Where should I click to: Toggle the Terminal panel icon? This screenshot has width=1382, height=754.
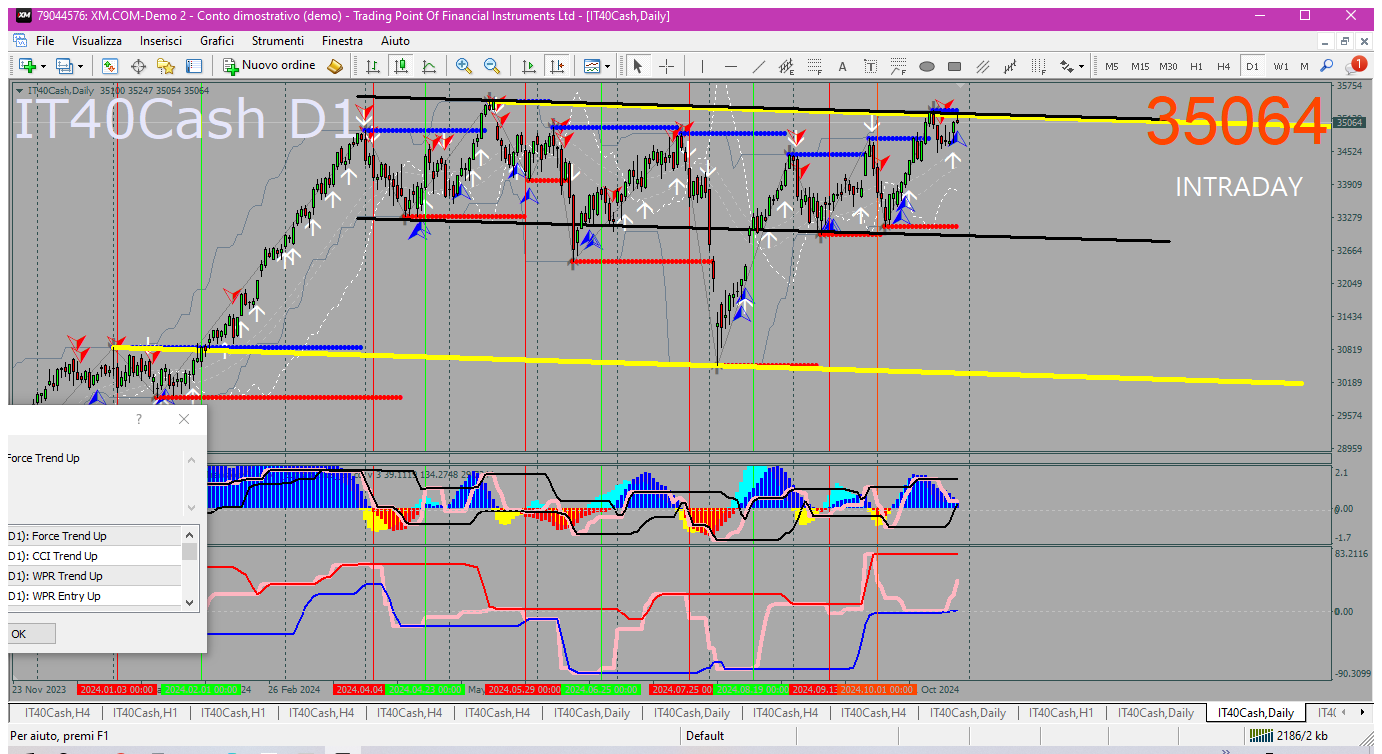click(194, 66)
